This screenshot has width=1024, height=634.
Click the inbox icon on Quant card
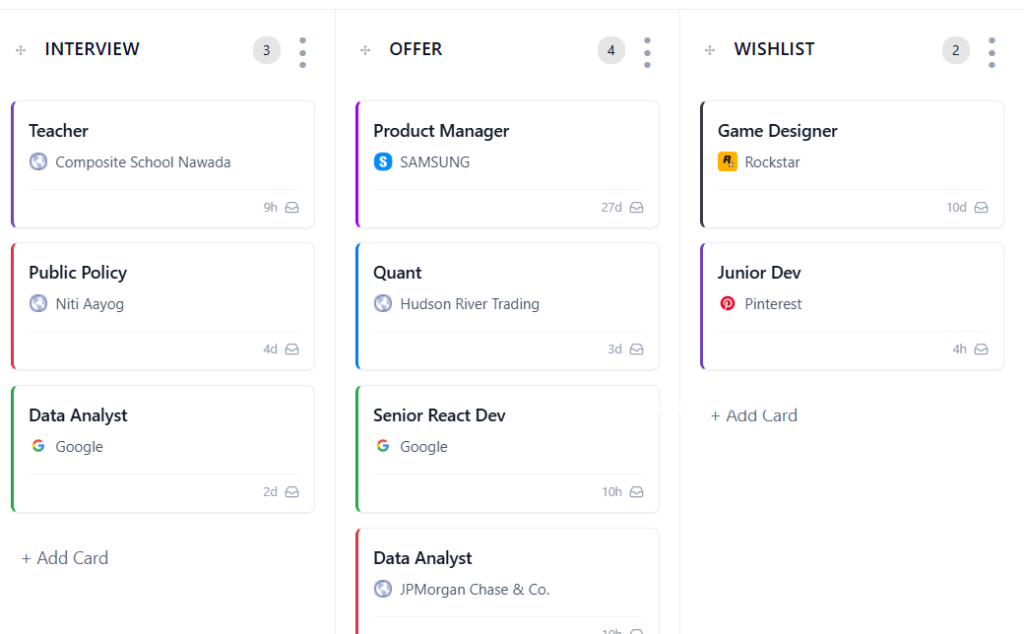637,350
